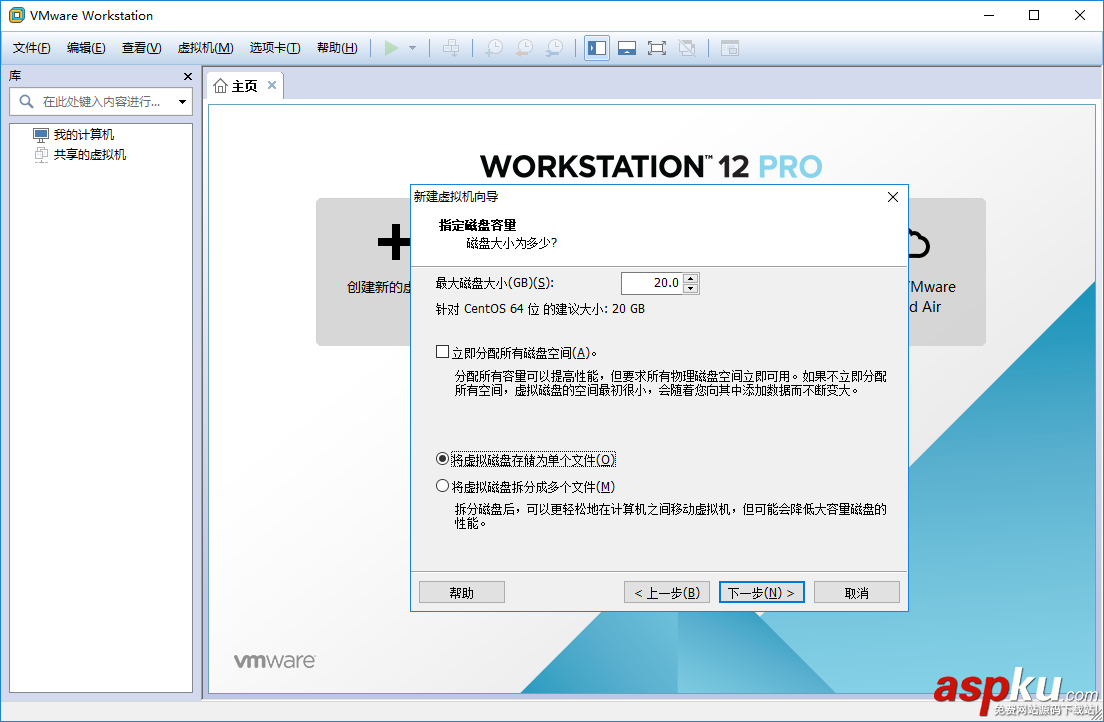This screenshot has height=722, width=1104.
Task: Click the full screen mode icon
Action: (657, 48)
